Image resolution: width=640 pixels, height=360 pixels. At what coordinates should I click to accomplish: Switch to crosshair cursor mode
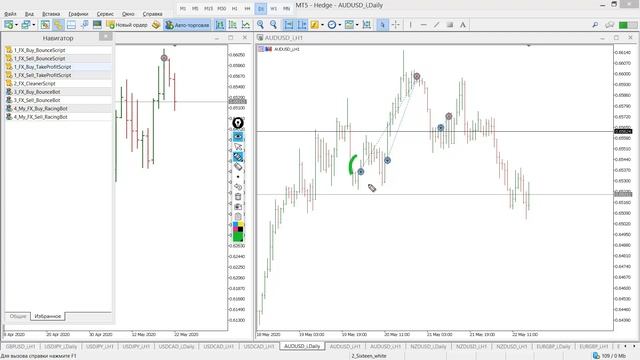[396, 25]
